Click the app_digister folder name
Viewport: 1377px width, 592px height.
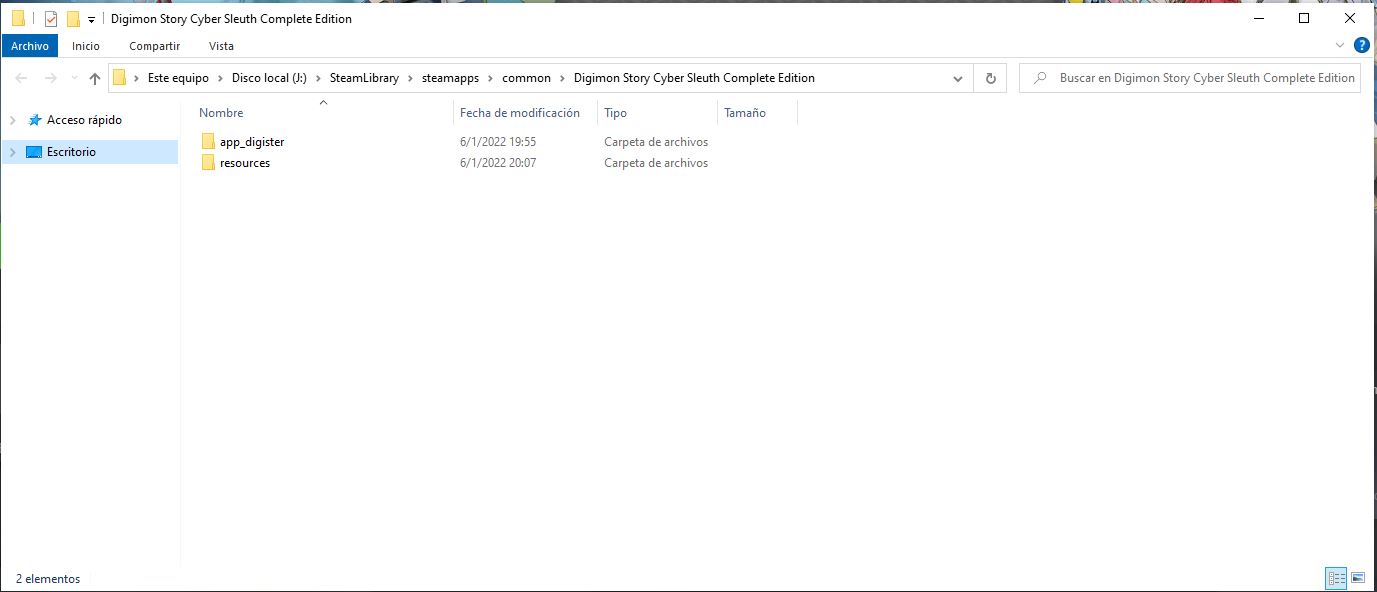pyautogui.click(x=252, y=142)
